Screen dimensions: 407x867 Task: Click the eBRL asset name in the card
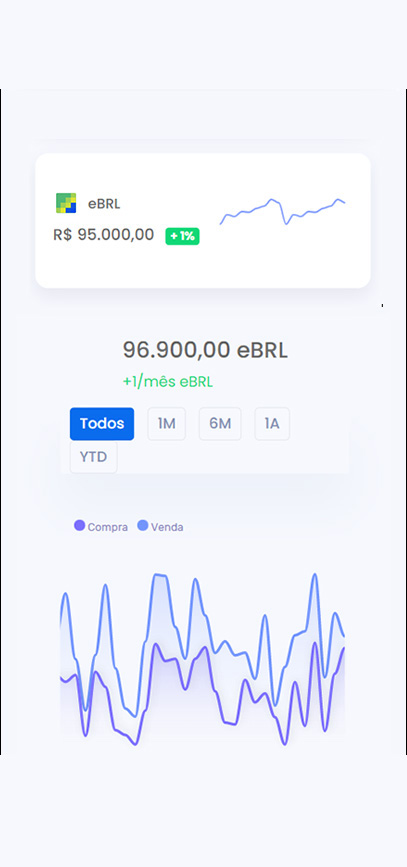[104, 204]
